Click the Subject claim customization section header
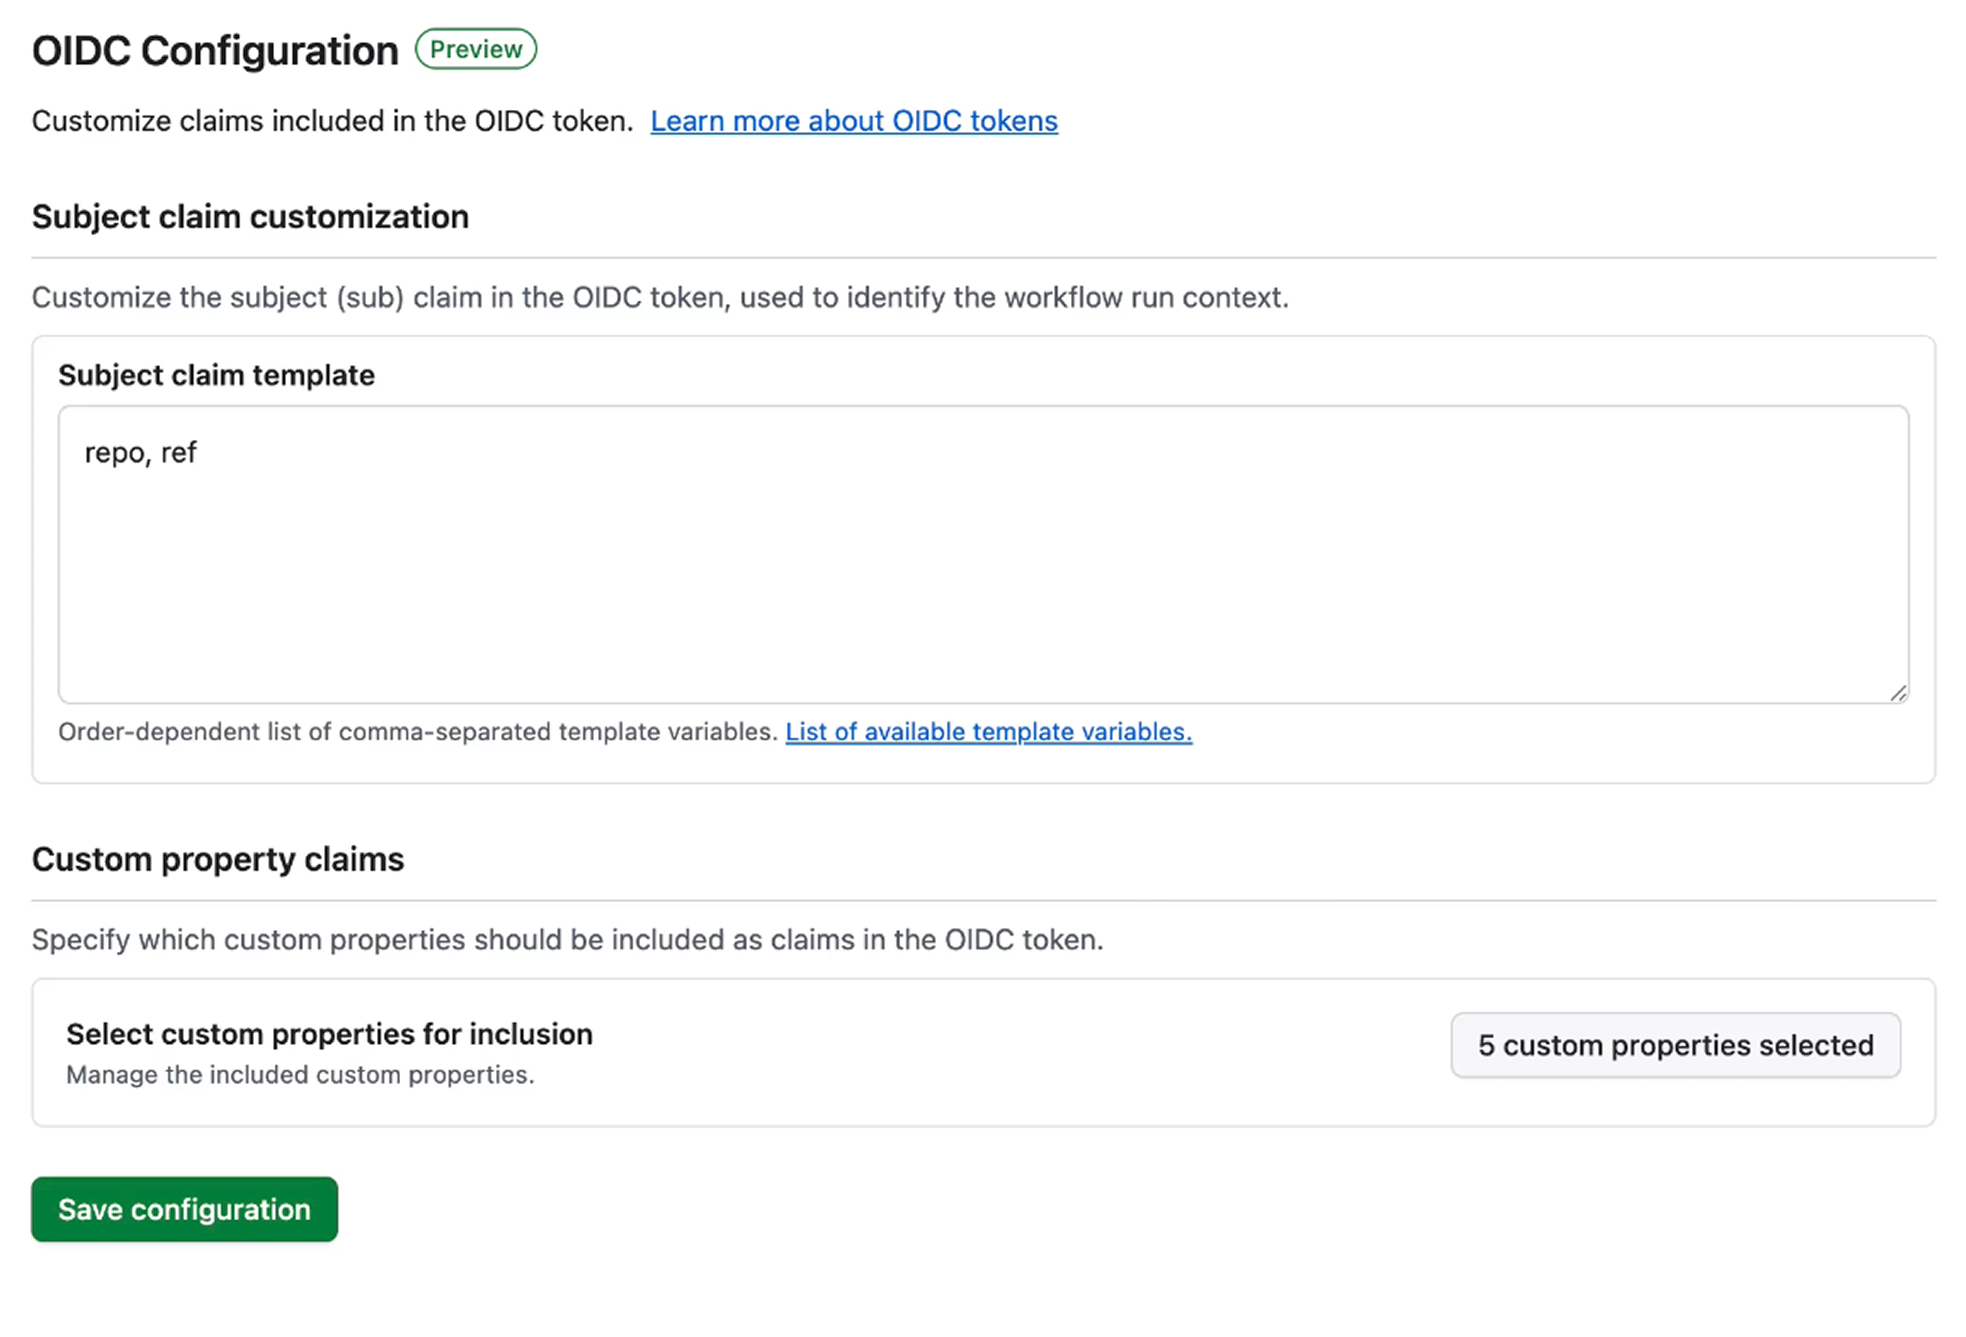The width and height of the screenshot is (1966, 1337). click(x=250, y=216)
